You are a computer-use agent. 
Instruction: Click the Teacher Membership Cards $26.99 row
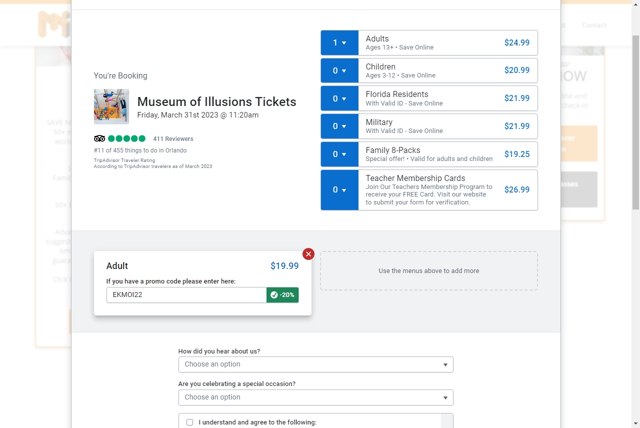pyautogui.click(x=447, y=190)
